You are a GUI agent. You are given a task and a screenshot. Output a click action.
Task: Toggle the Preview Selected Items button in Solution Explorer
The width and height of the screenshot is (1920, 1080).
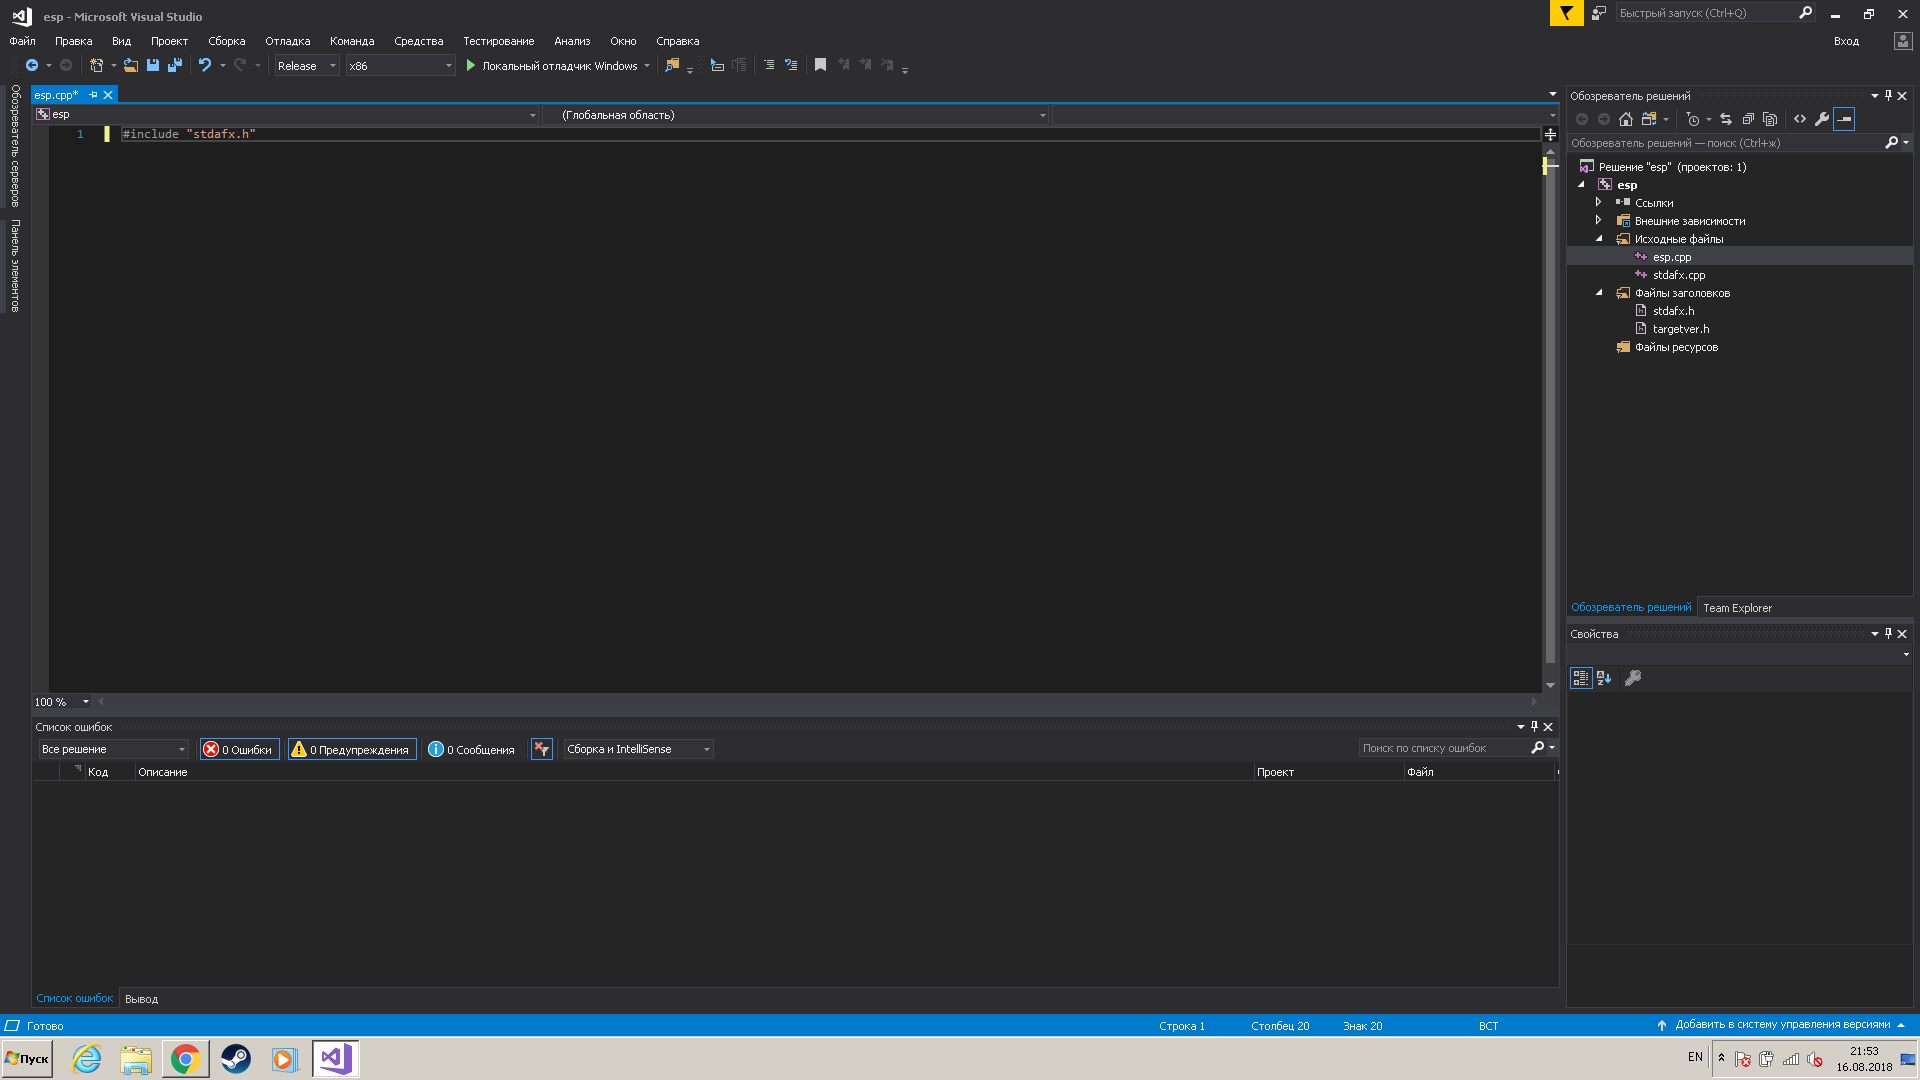pyautogui.click(x=1844, y=119)
